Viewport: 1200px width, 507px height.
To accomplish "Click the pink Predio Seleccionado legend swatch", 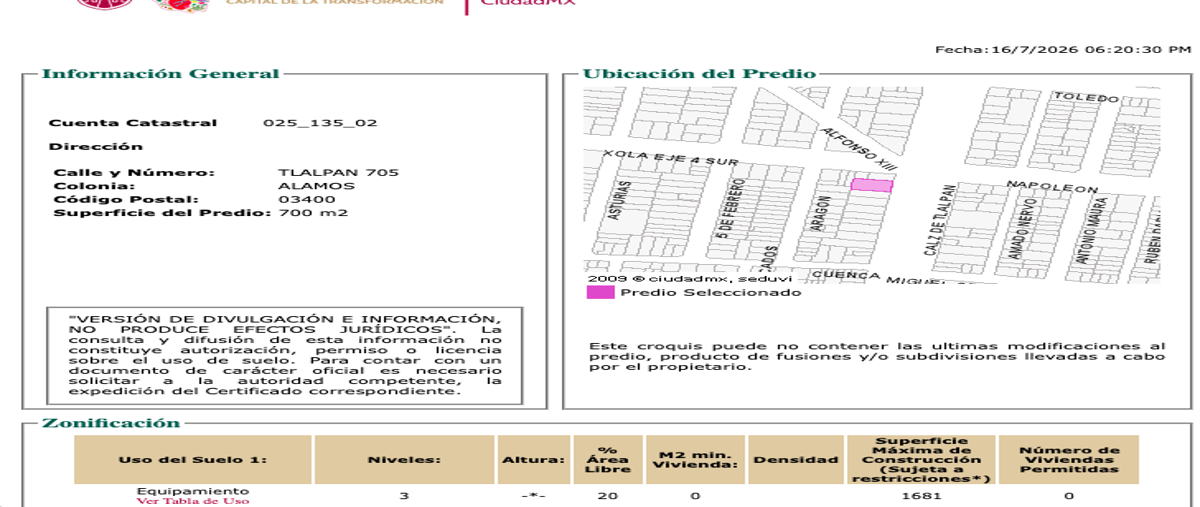I will click(x=600, y=292).
